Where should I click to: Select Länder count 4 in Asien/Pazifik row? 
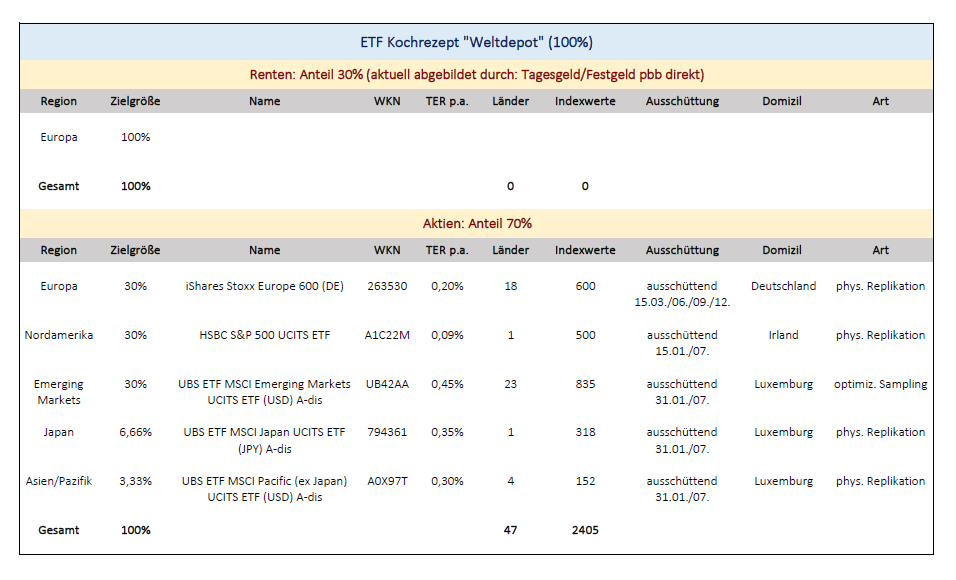pyautogui.click(x=510, y=481)
